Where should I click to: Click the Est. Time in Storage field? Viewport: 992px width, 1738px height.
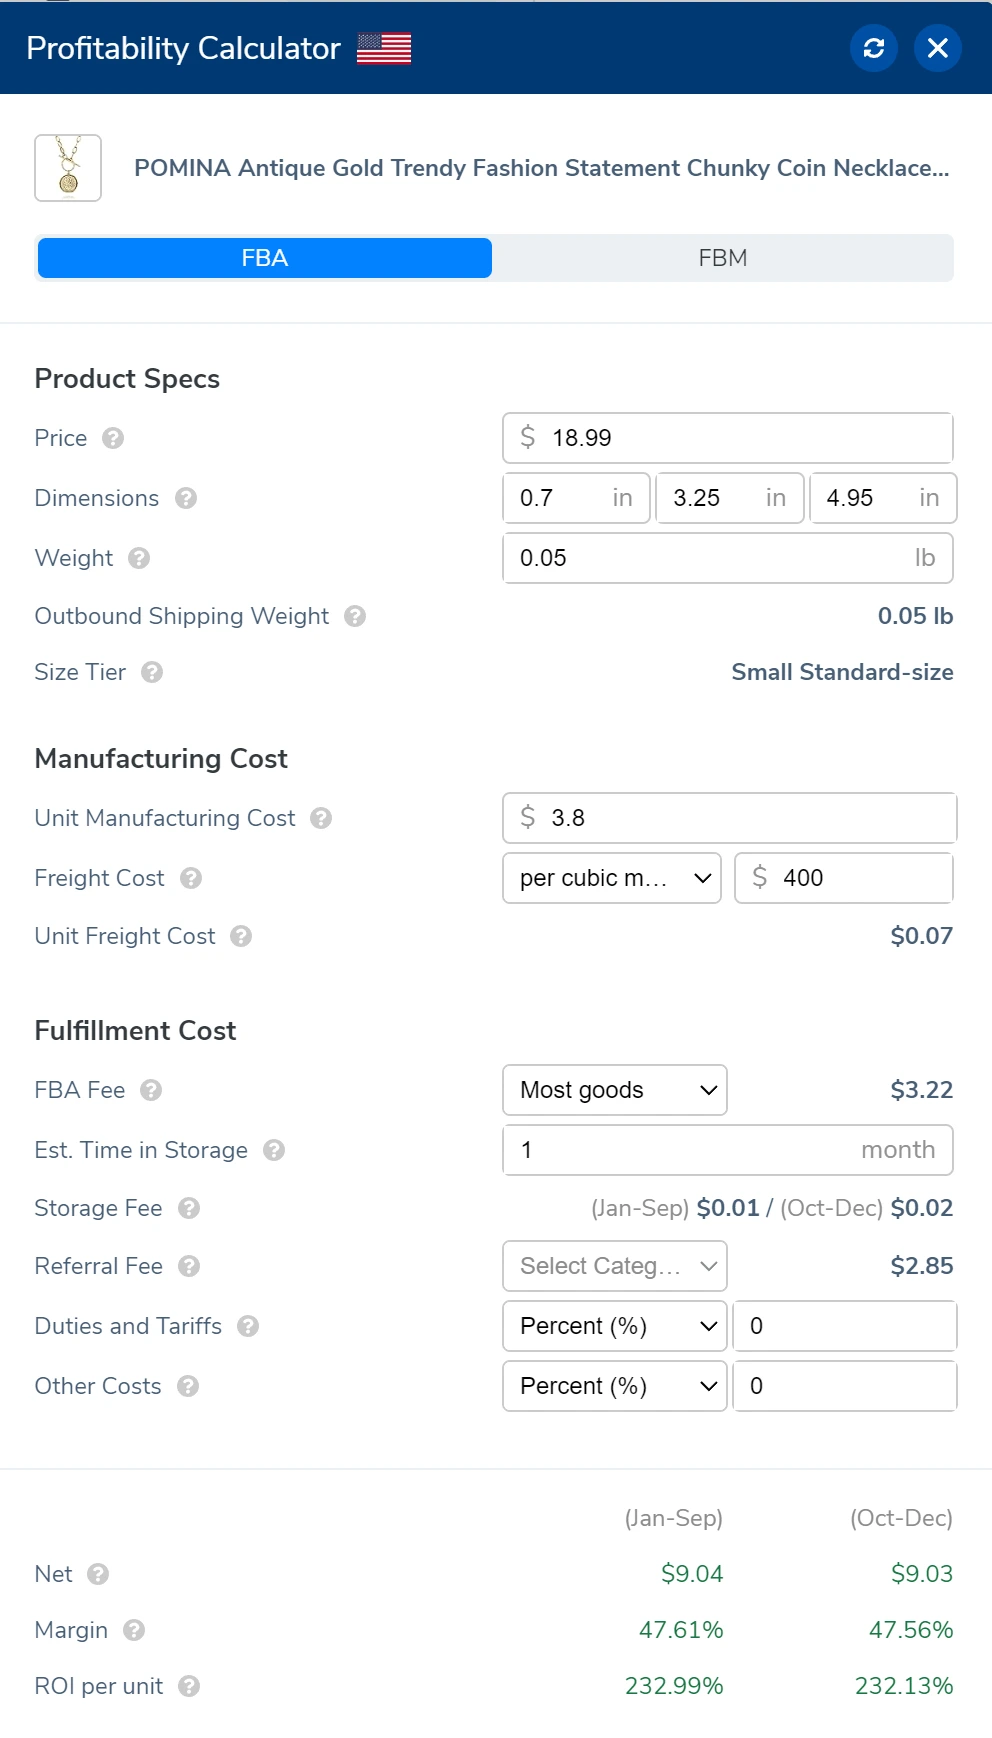pos(727,1150)
